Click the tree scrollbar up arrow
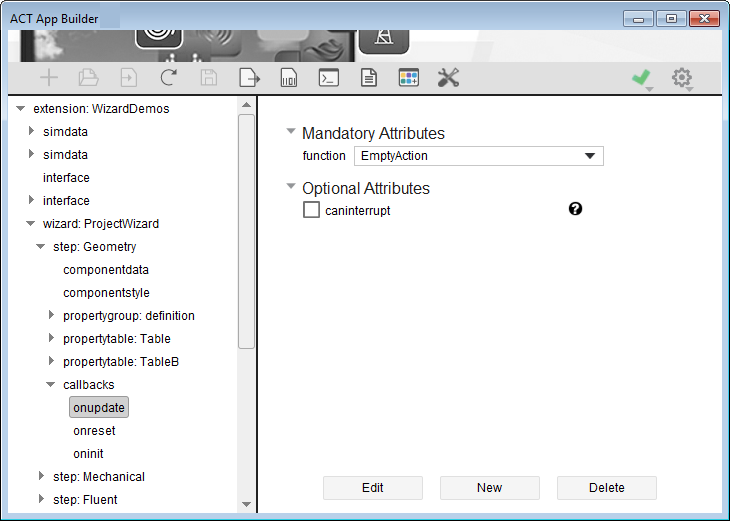The width and height of the screenshot is (730, 521). coord(247,105)
